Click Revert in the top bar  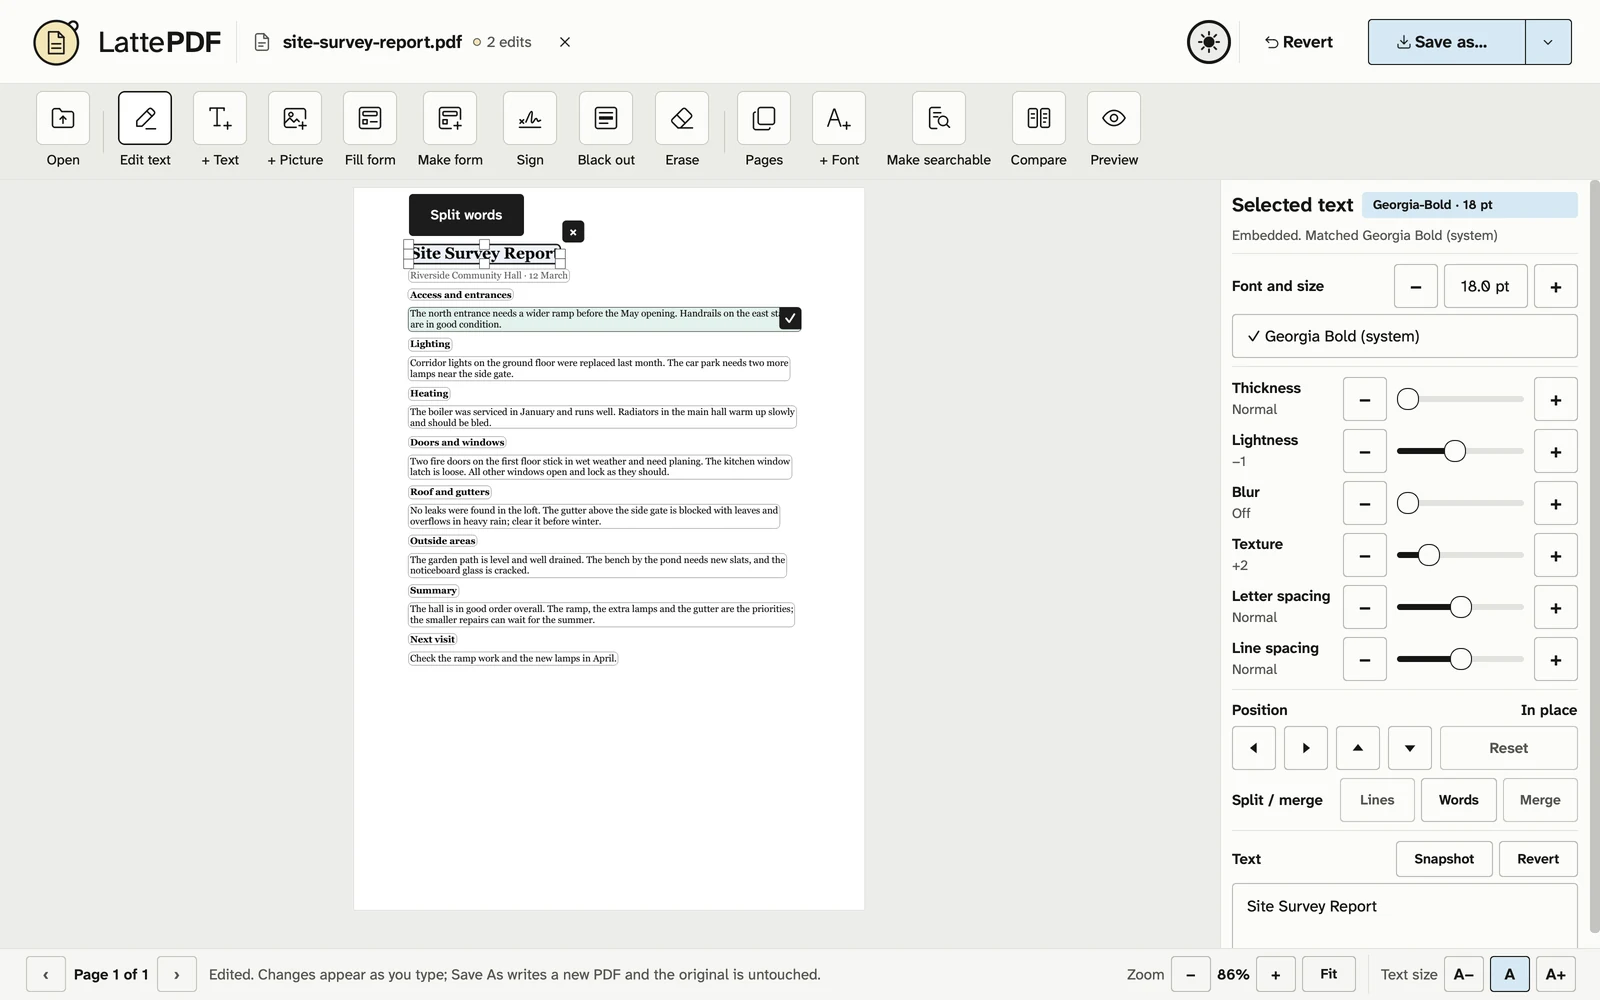(1298, 42)
